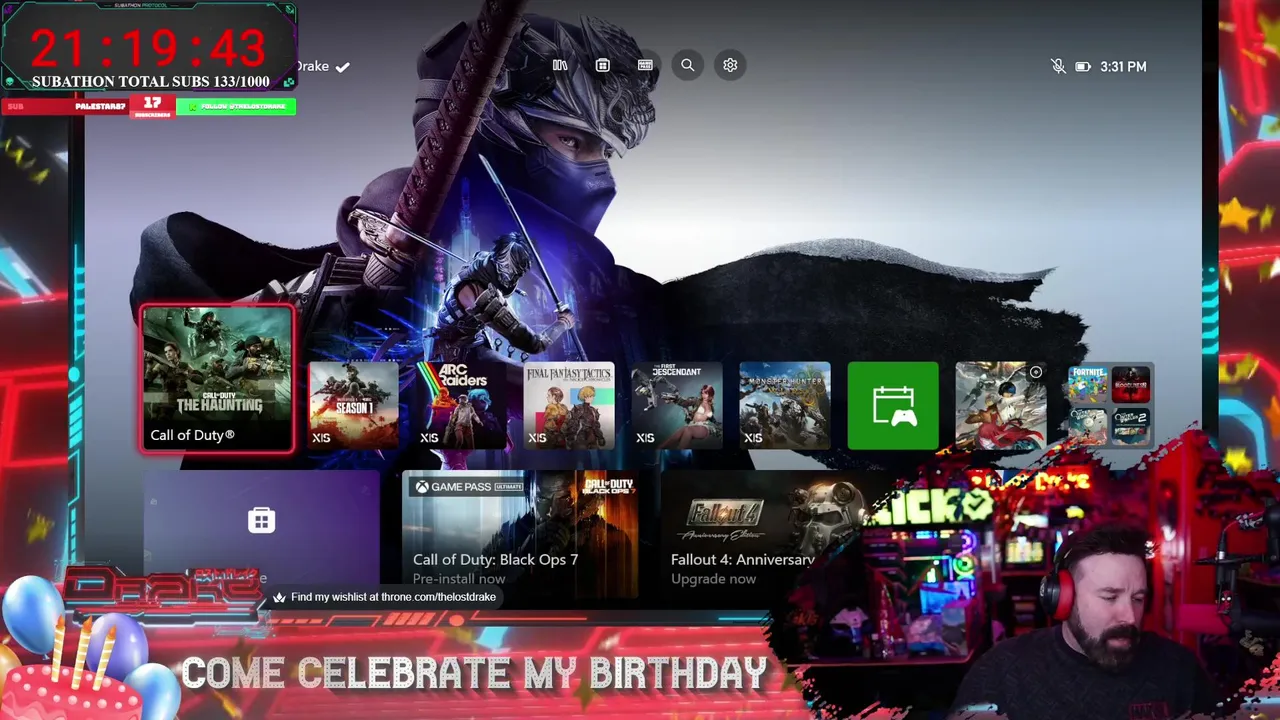Open the Final Fantasy Tactics game tile
The width and height of the screenshot is (1280, 720).
click(569, 405)
